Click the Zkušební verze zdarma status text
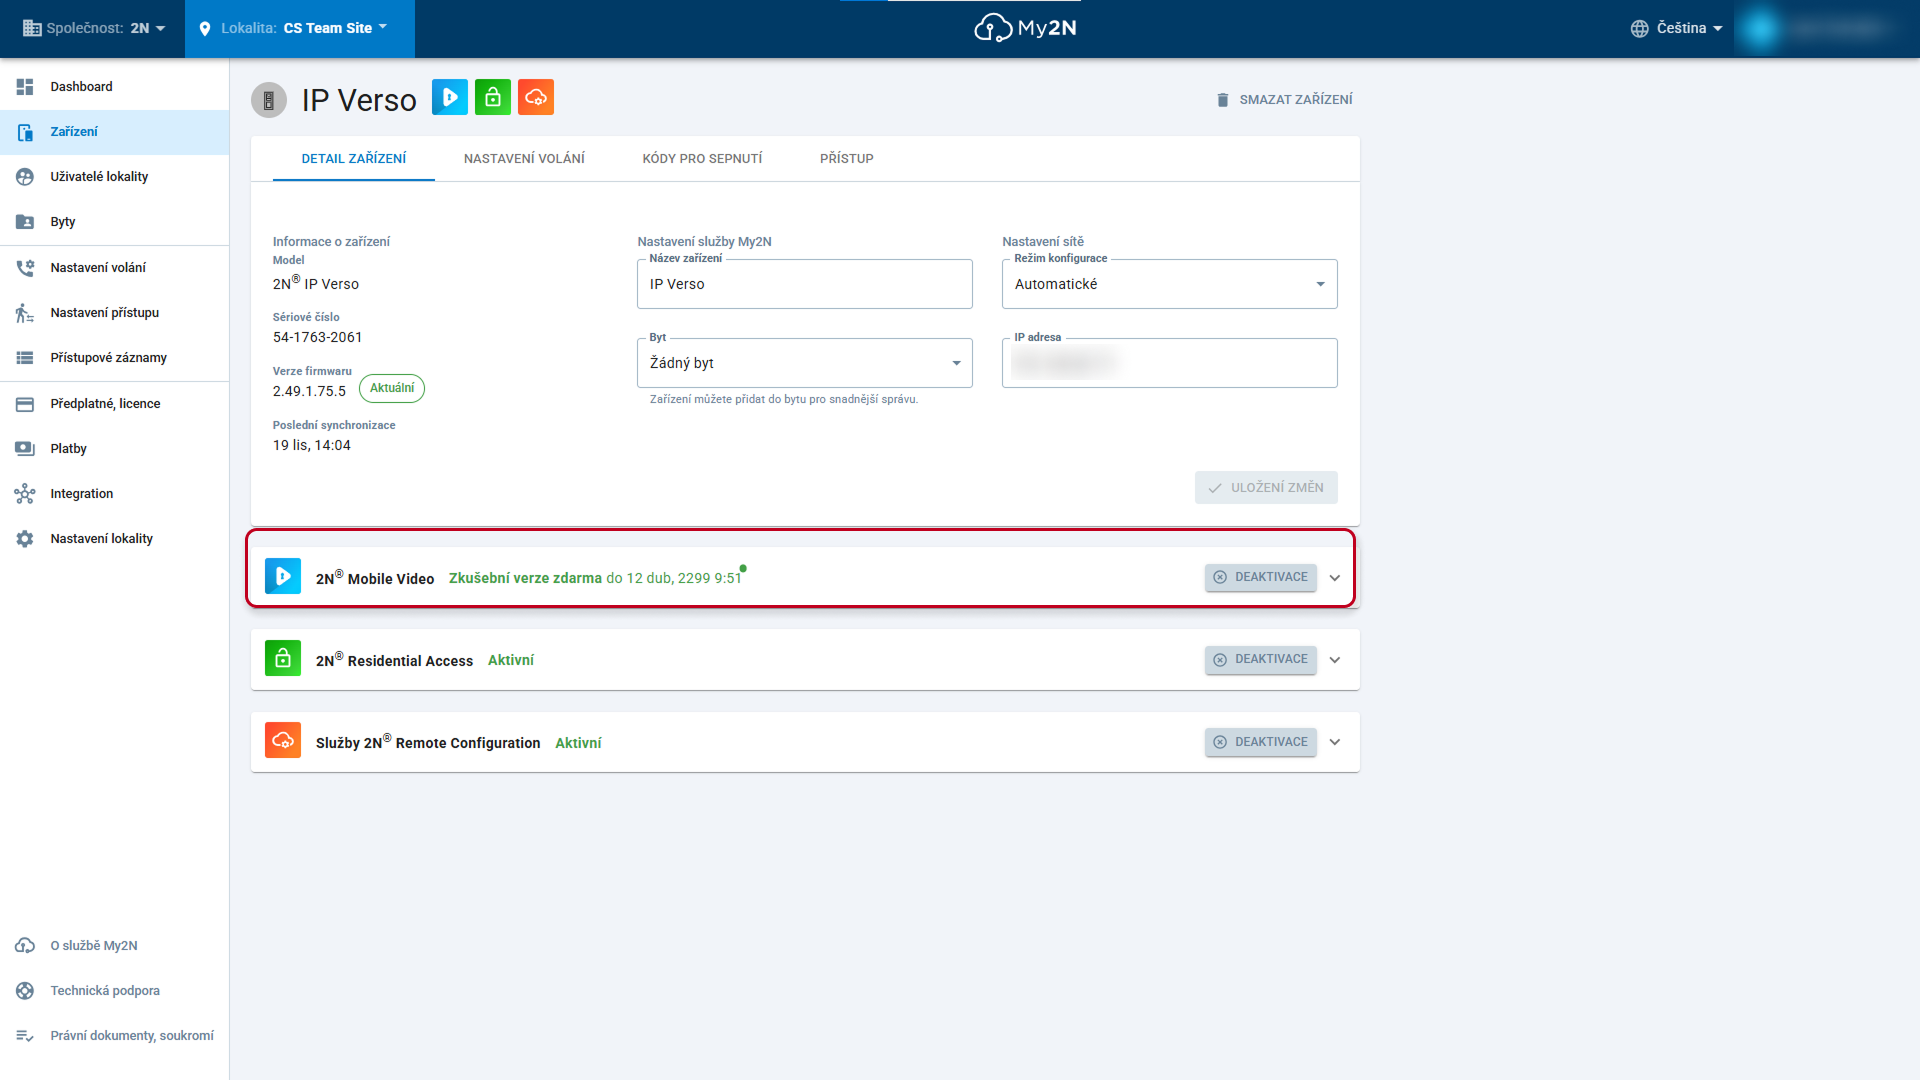Viewport: 1920px width, 1080px height. [525, 578]
